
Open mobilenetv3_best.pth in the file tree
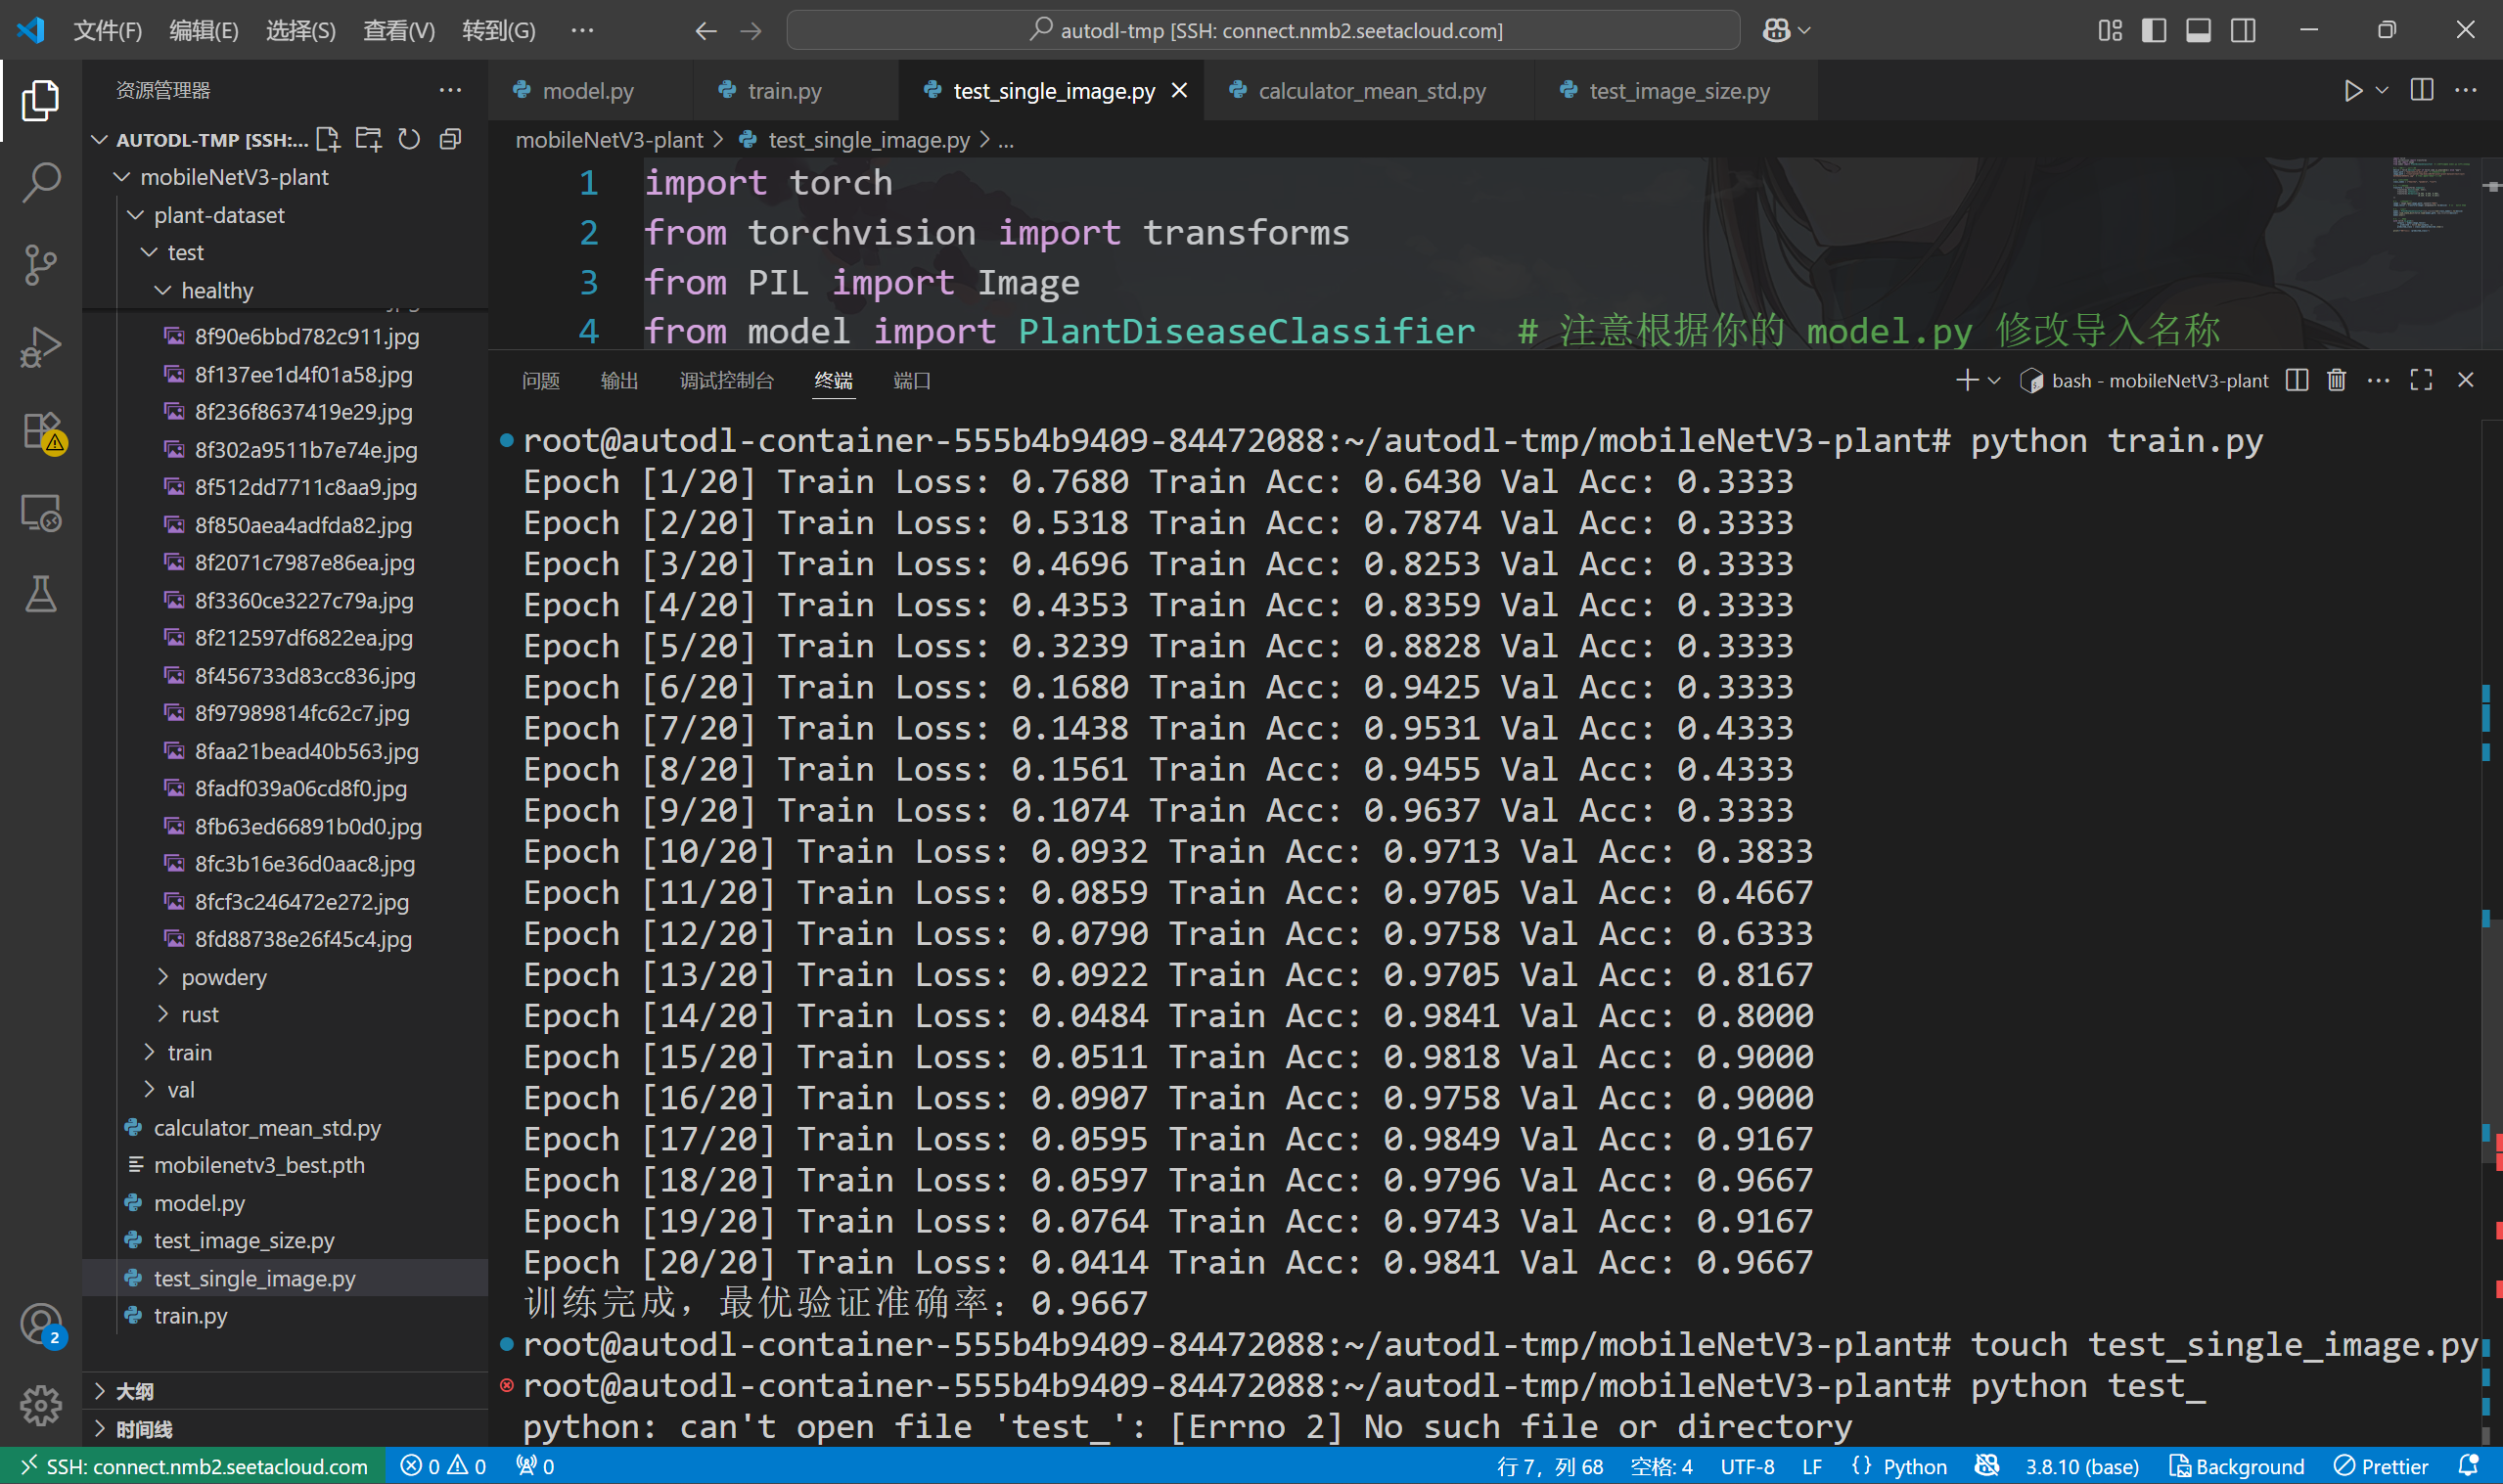pos(259,1165)
